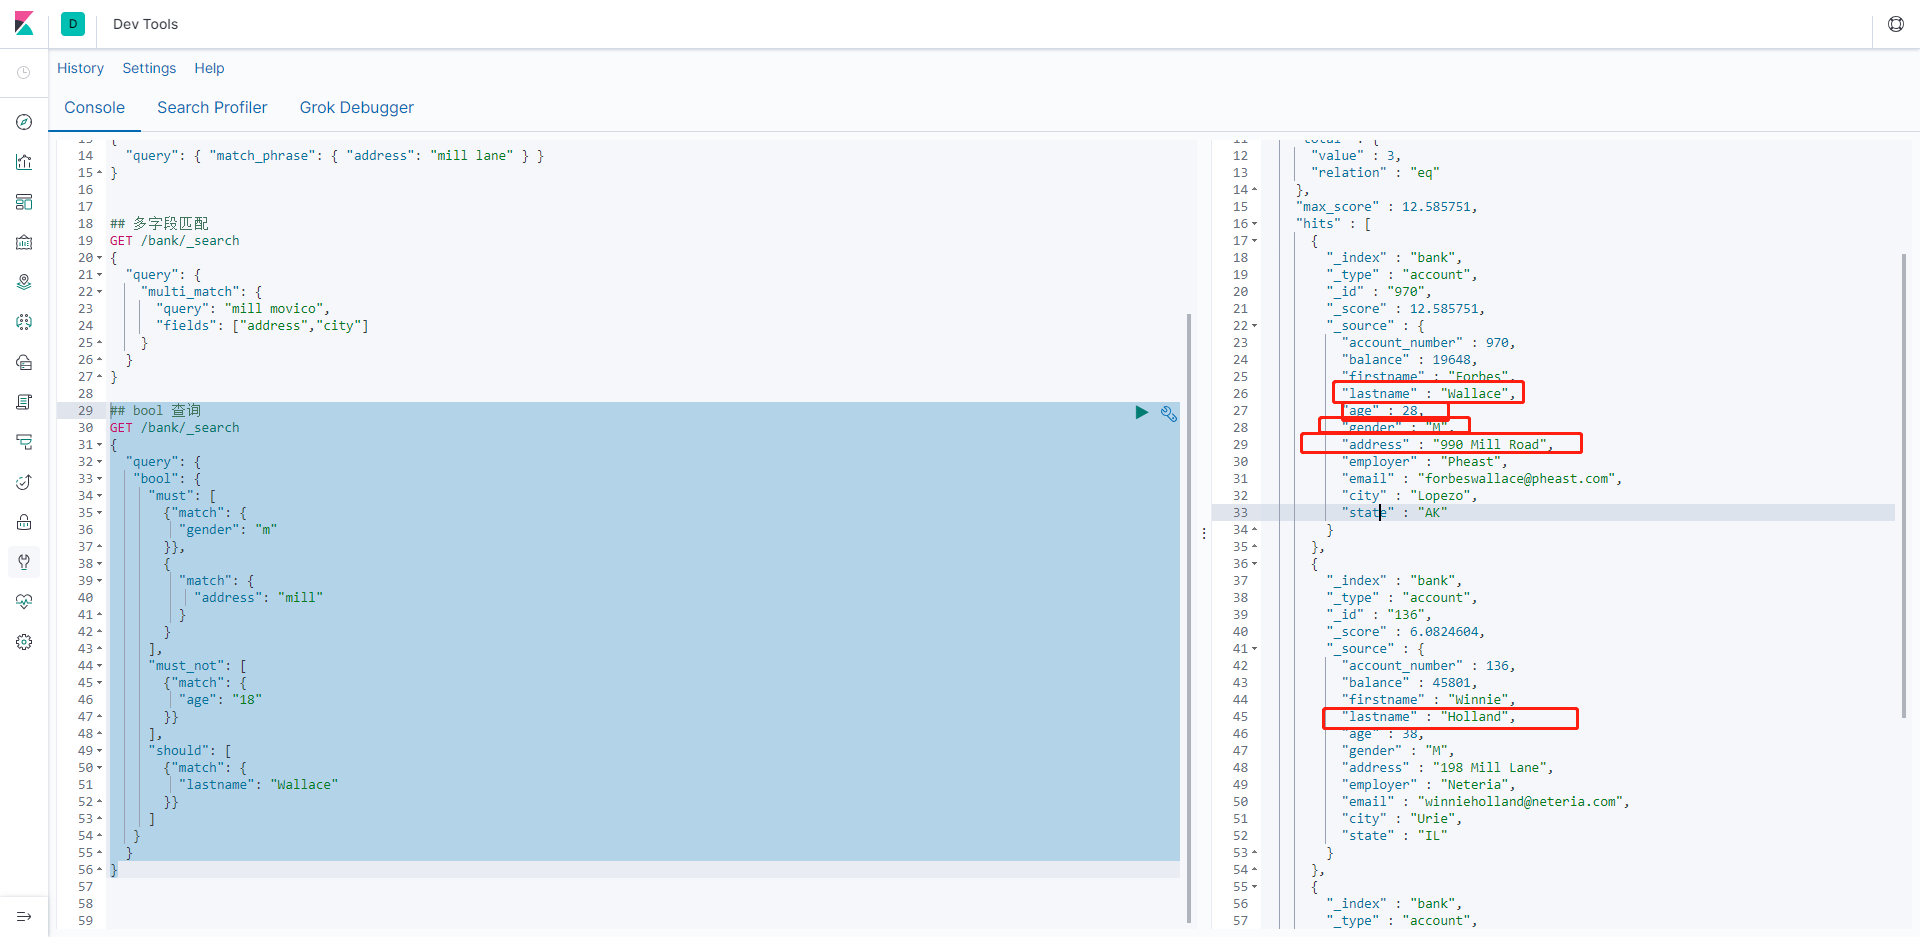Click the "max_score" : 12.585751 line
Screen dimensions: 1920x937
(1387, 207)
